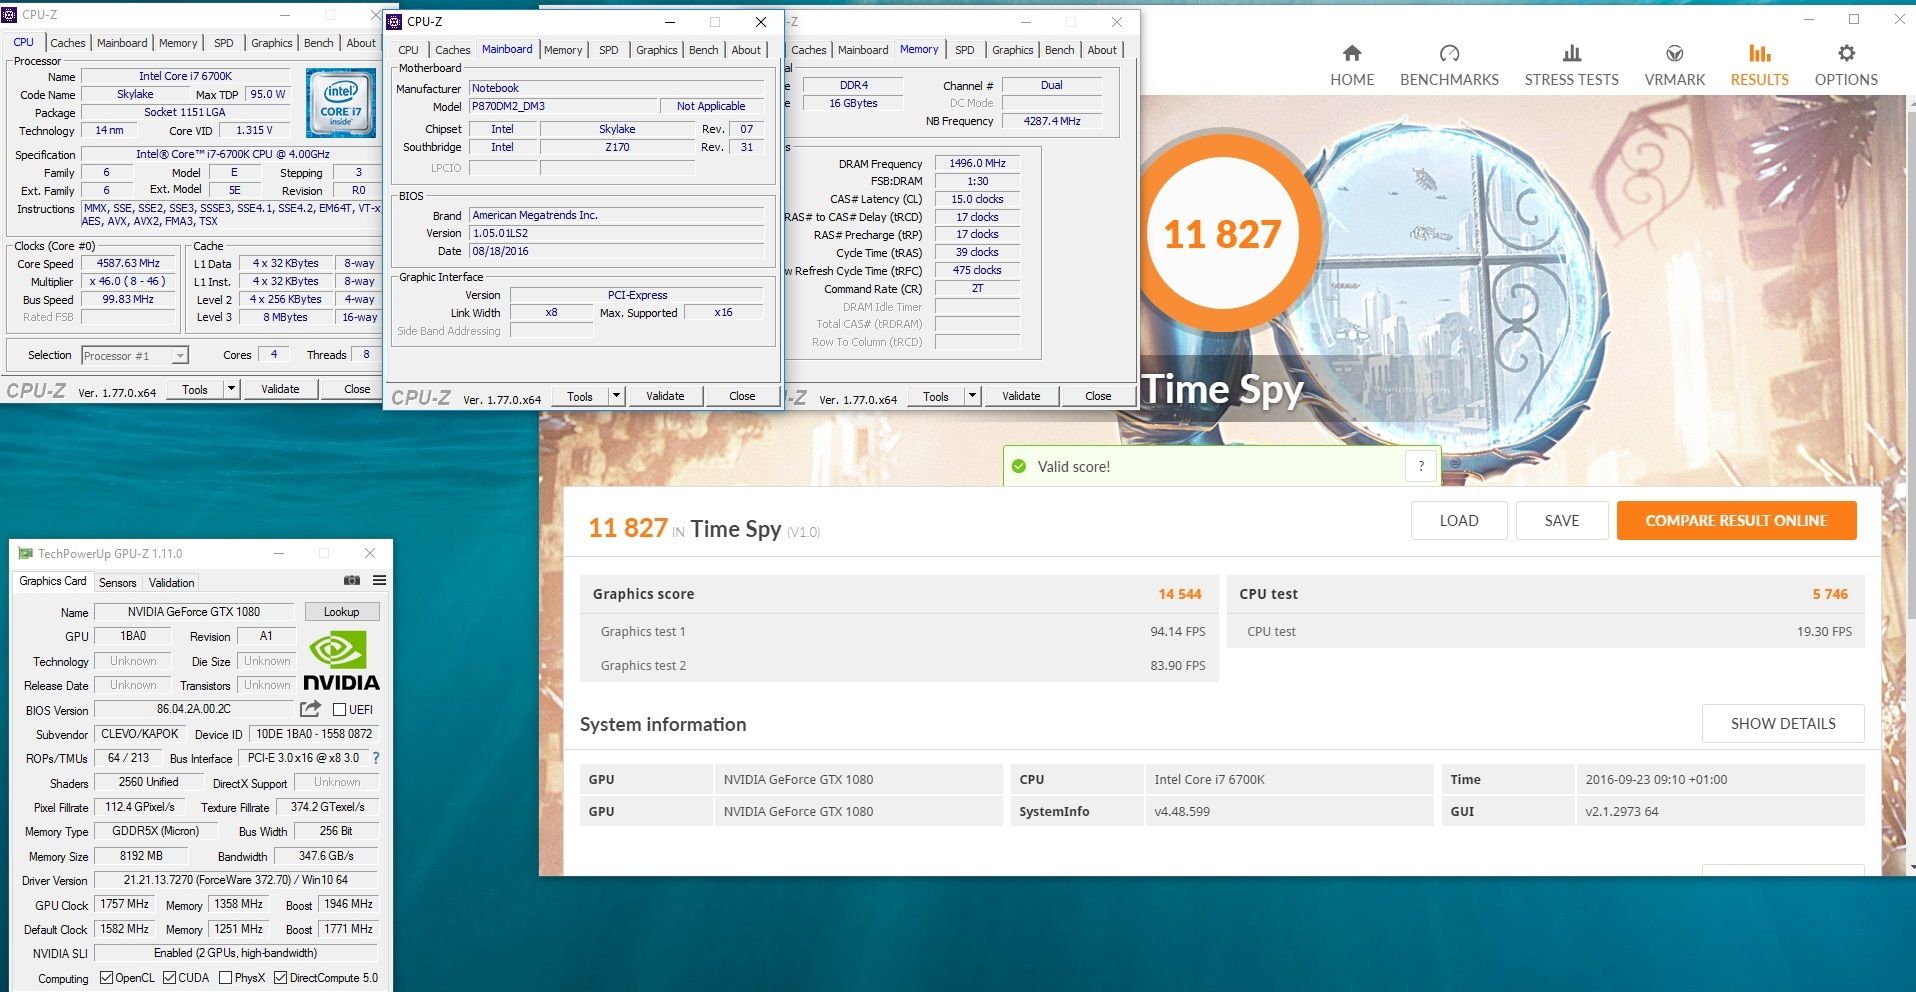The height and width of the screenshot is (992, 1916).
Task: Click CPU-Z CPU window title icon
Action: (10, 14)
